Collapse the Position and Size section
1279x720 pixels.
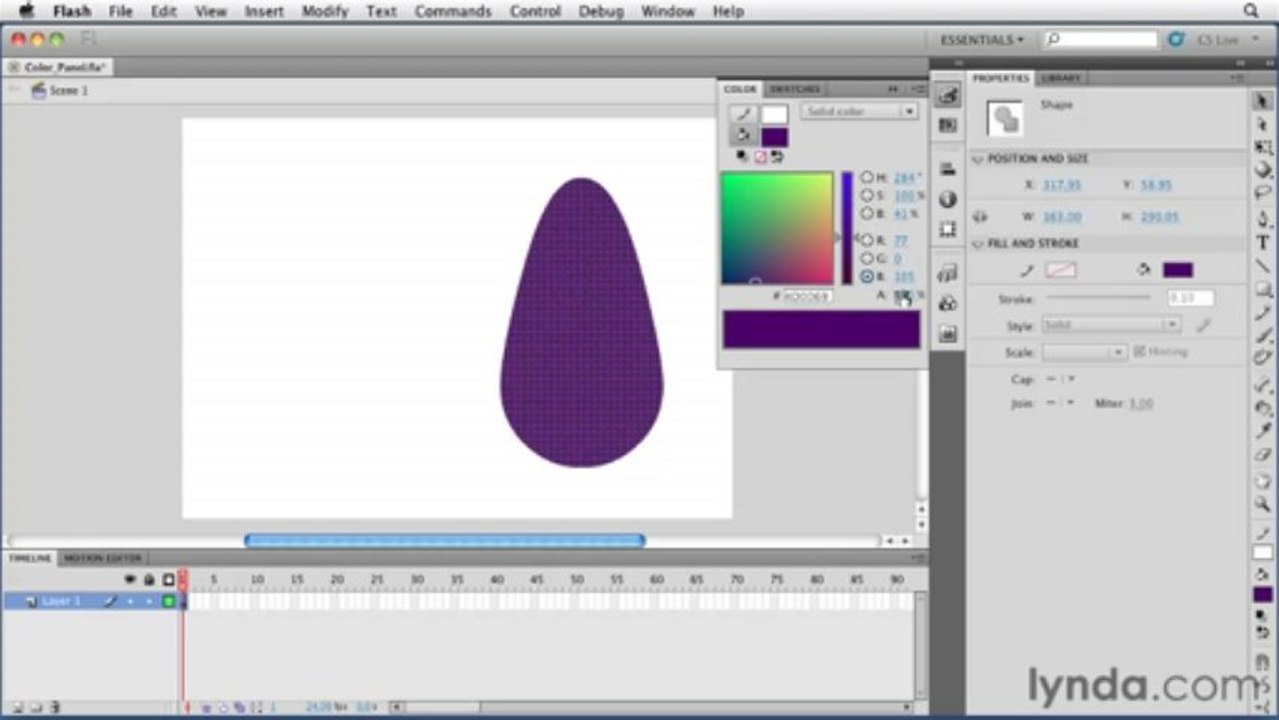pos(978,159)
